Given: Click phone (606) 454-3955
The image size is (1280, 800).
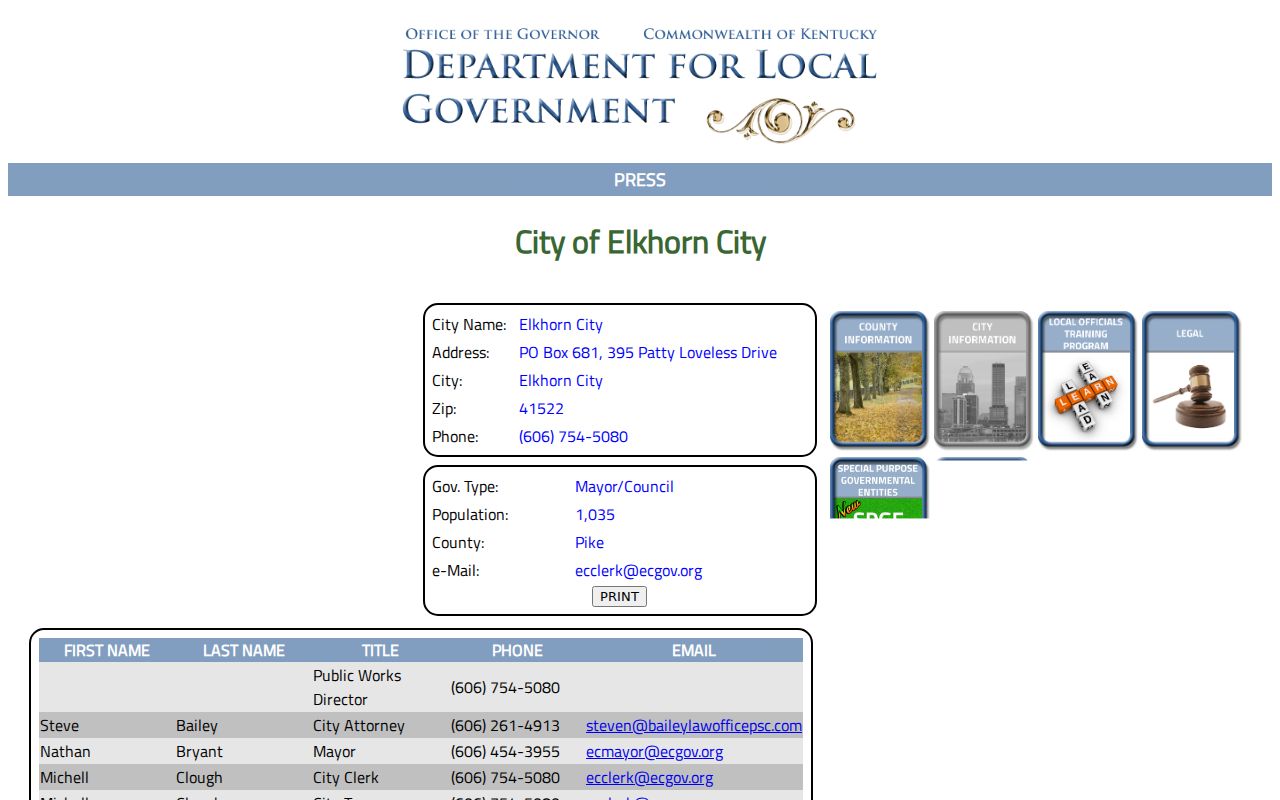Looking at the screenshot, I should coord(505,752).
